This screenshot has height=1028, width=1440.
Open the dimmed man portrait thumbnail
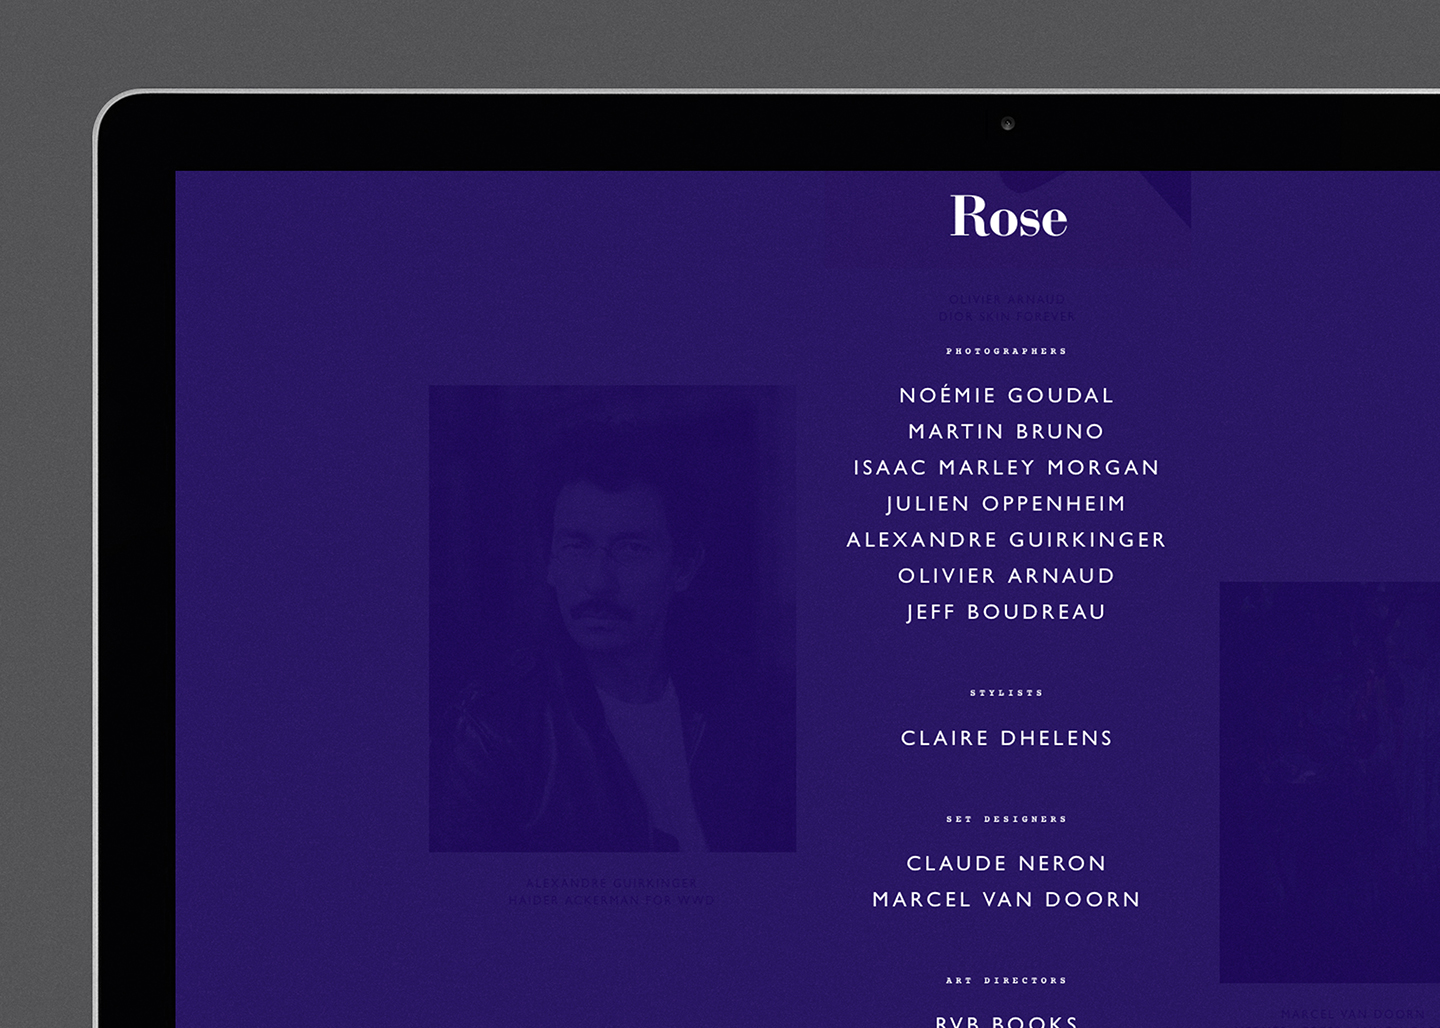click(x=612, y=619)
